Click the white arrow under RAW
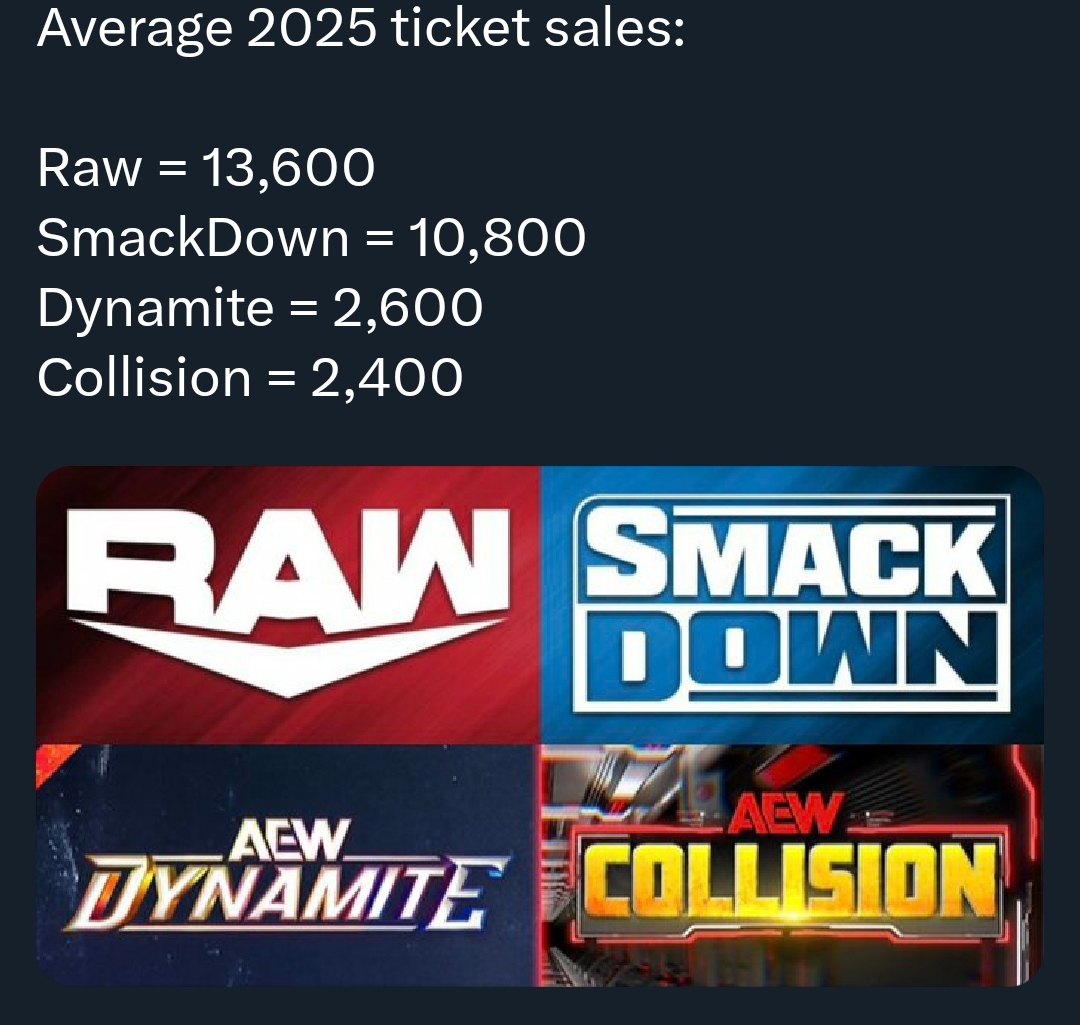 point(285,655)
